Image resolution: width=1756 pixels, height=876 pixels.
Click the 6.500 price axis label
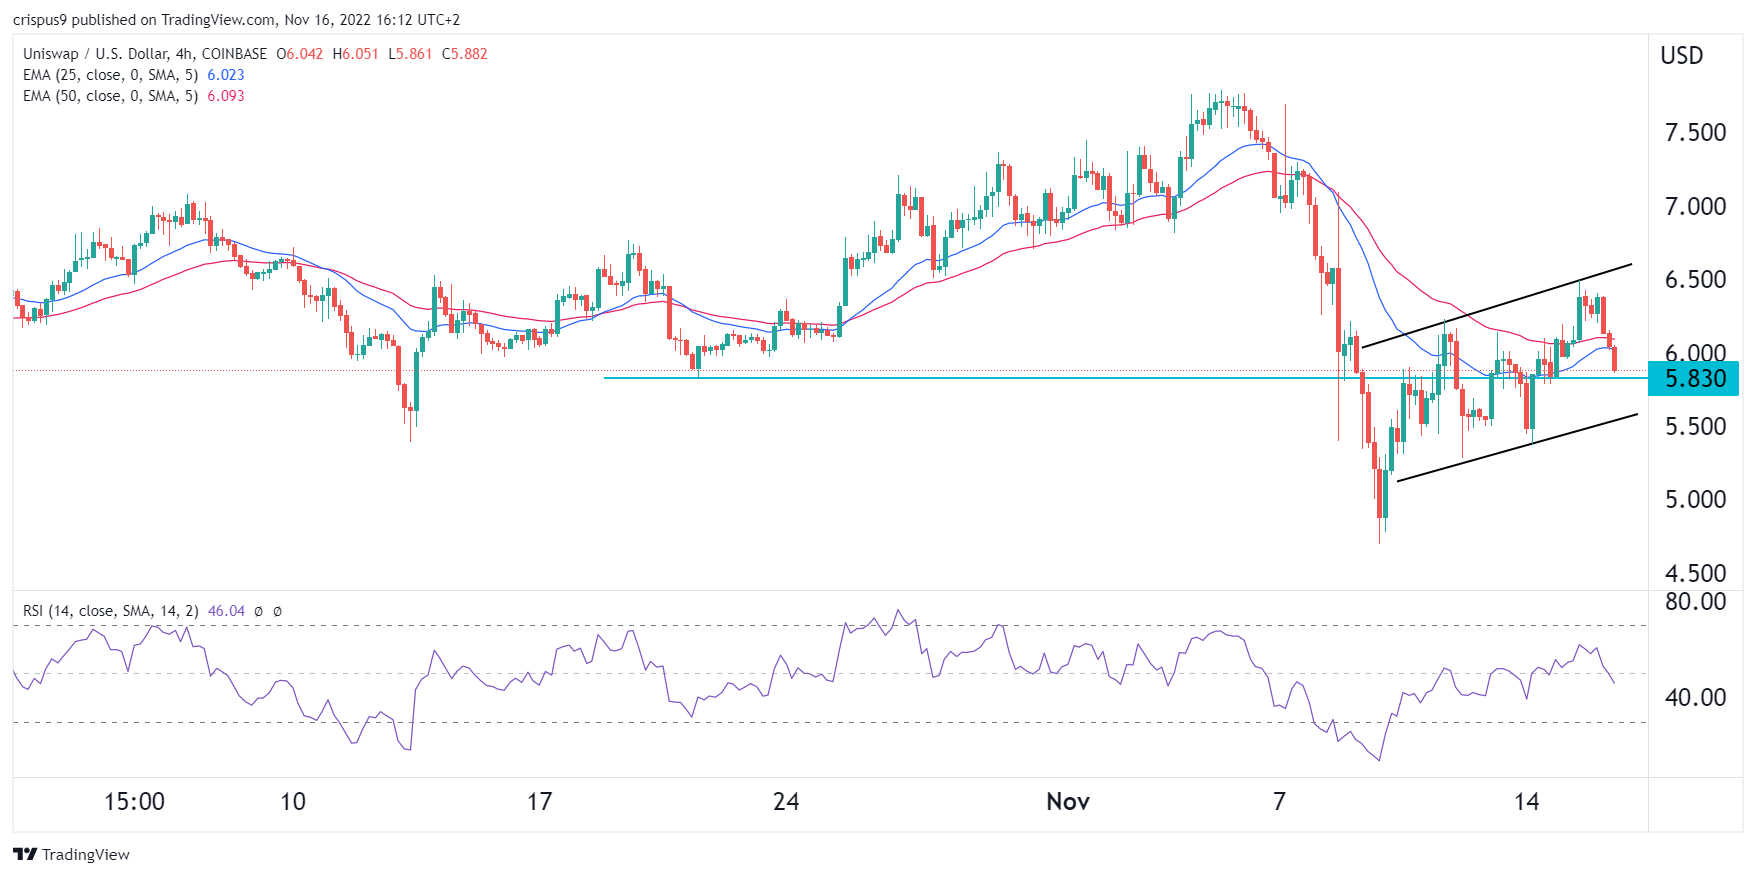coord(1695,280)
